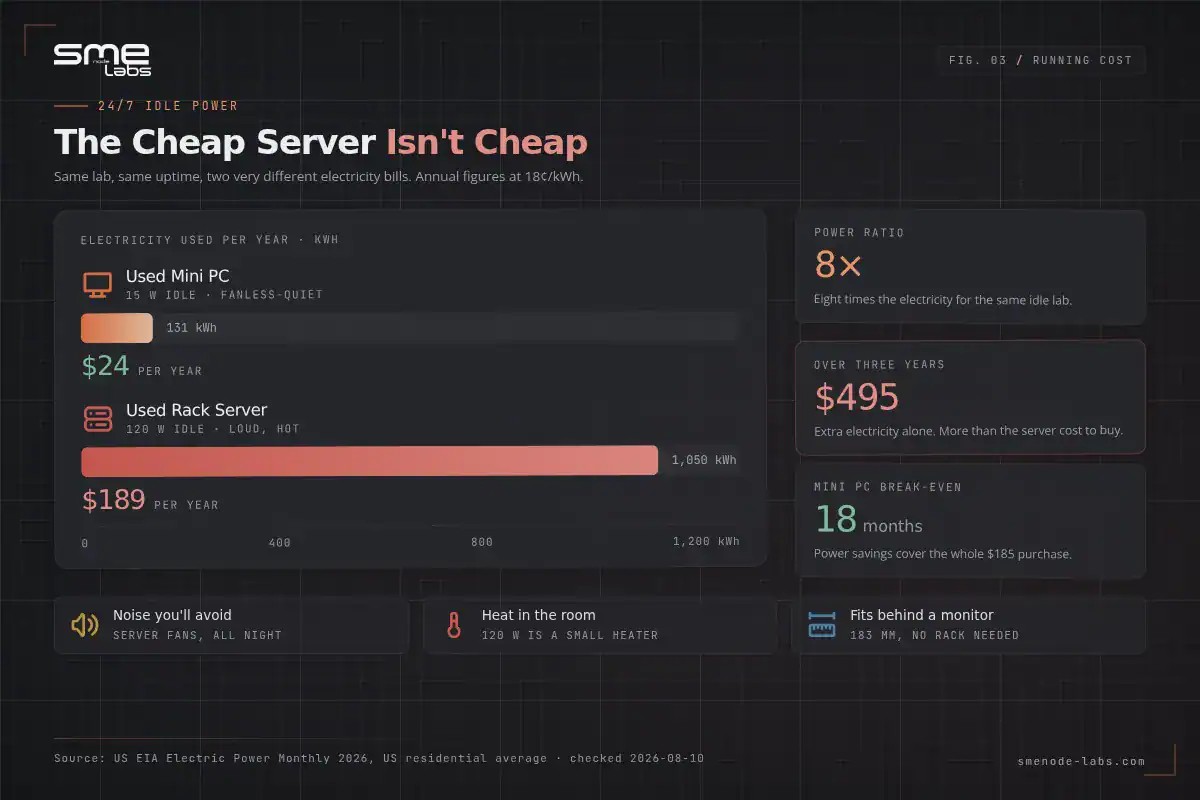Screen dimensions: 1200x800
Task: Click the Used Rack Server heading
Action: (196, 410)
